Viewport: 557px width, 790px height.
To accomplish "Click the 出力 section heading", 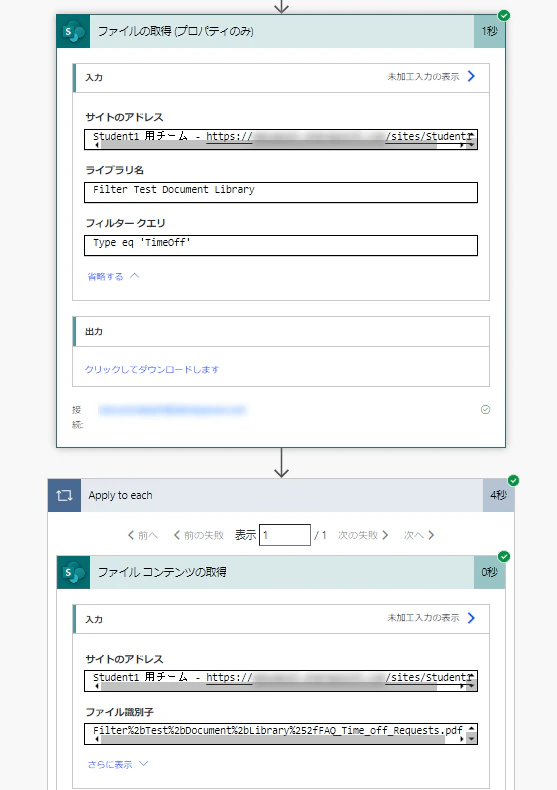I will tap(94, 332).
